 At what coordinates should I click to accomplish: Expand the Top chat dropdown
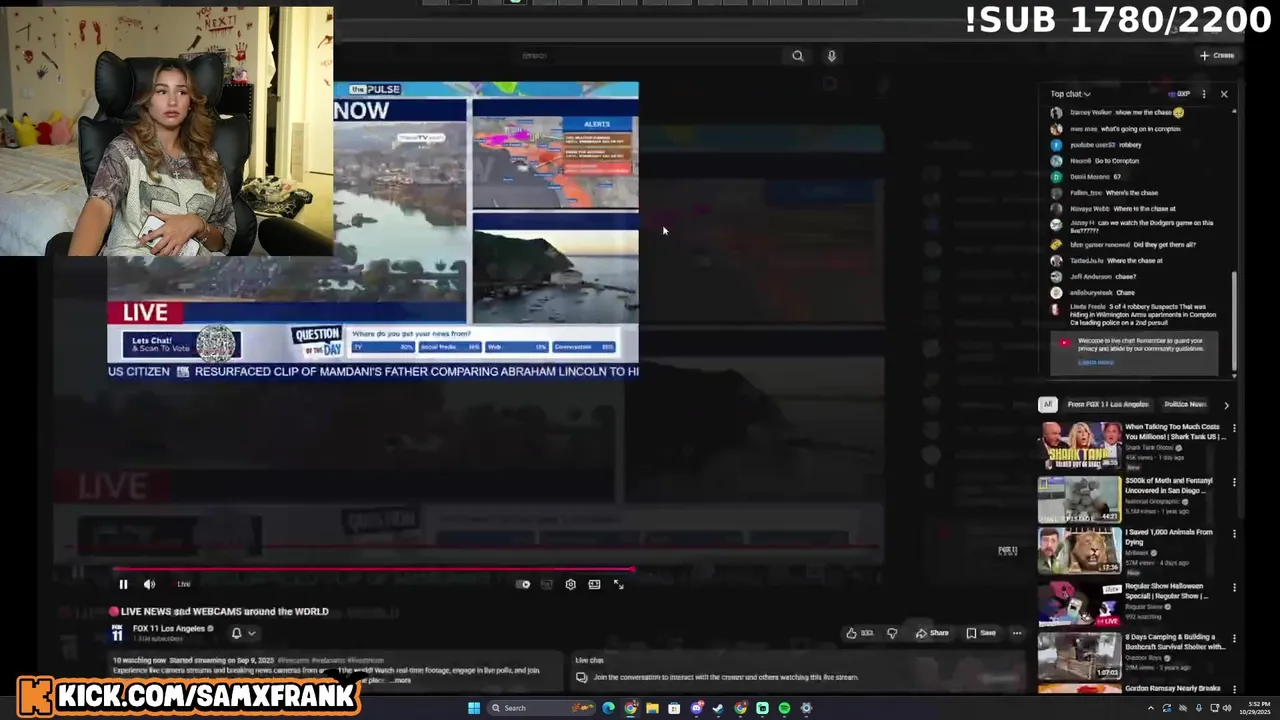coord(1070,94)
